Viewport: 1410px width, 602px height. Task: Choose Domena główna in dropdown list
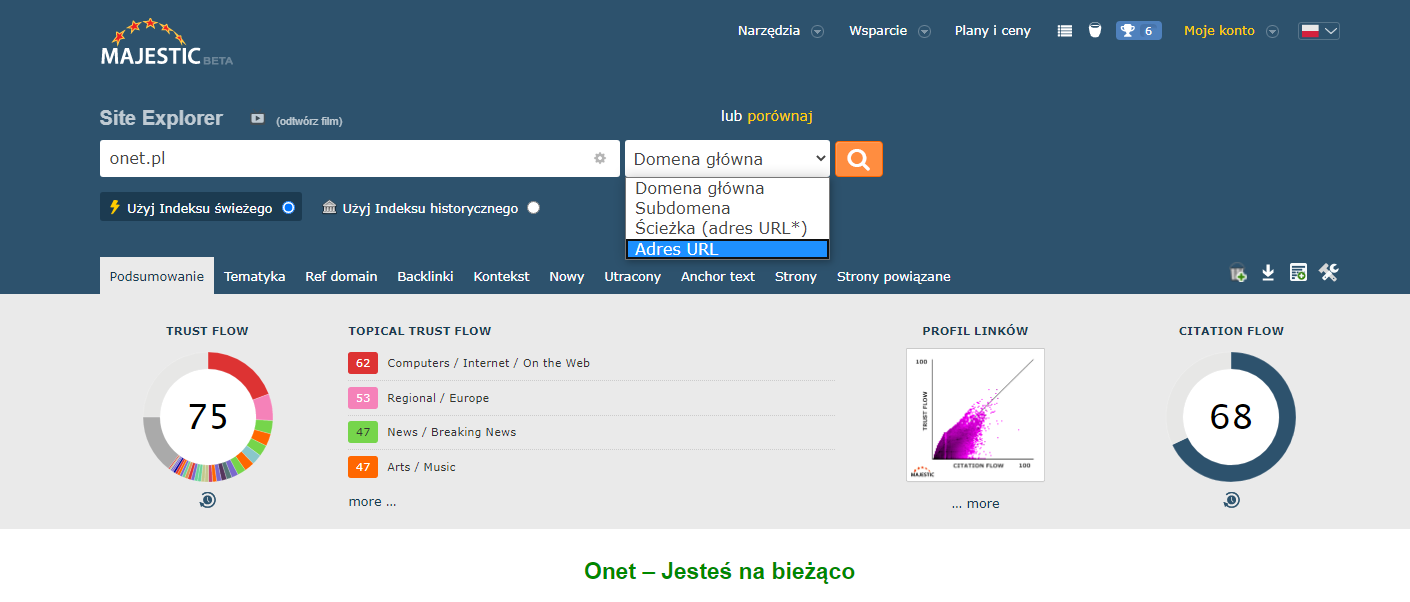point(727,189)
